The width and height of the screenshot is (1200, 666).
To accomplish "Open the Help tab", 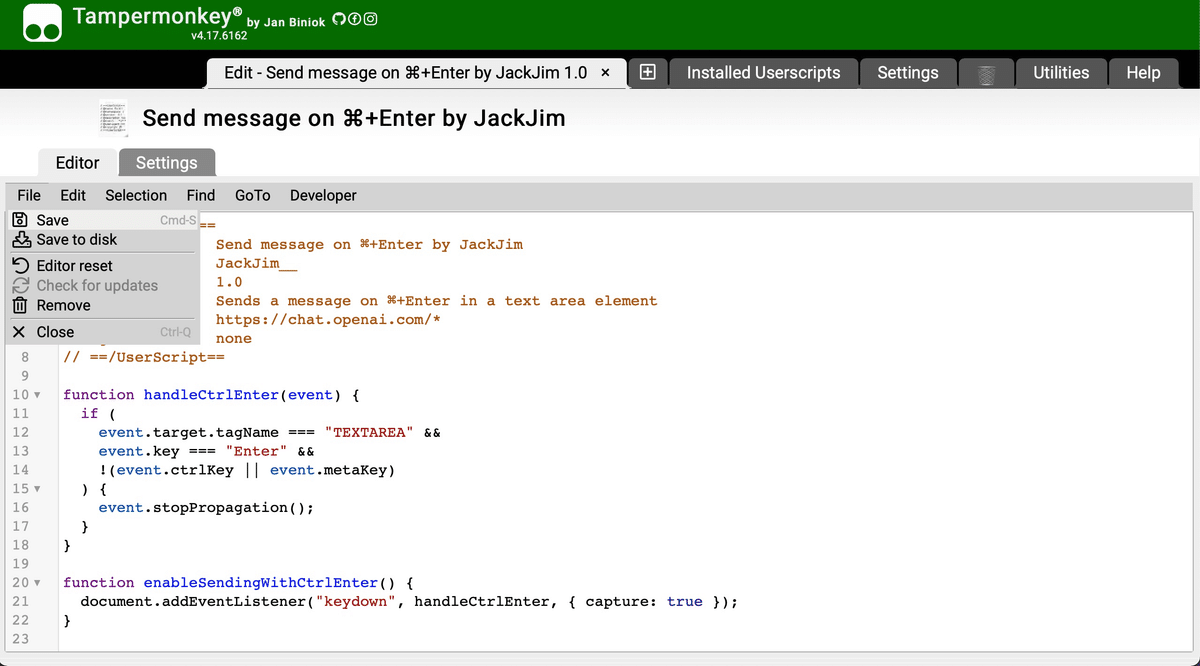I will (x=1143, y=73).
